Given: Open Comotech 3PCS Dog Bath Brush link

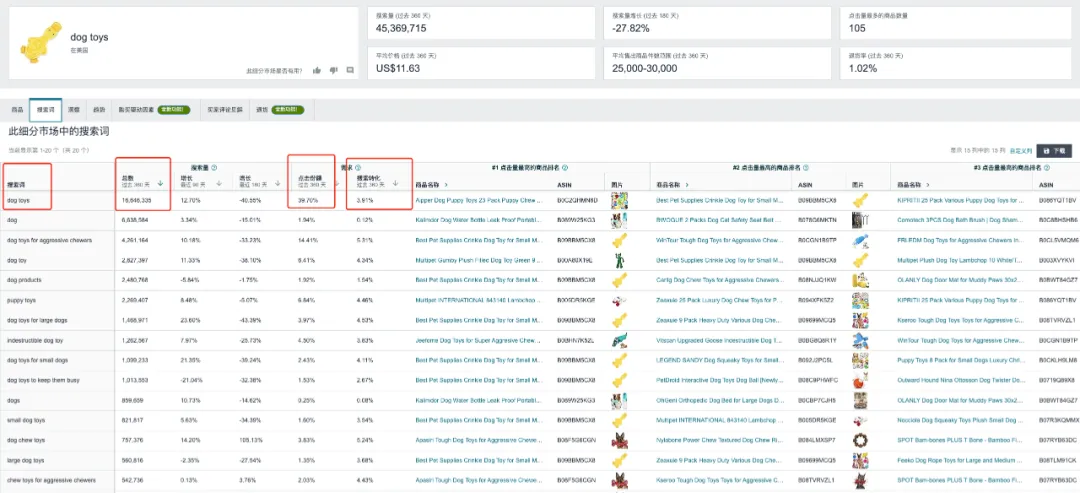Looking at the screenshot, I should click(961, 220).
